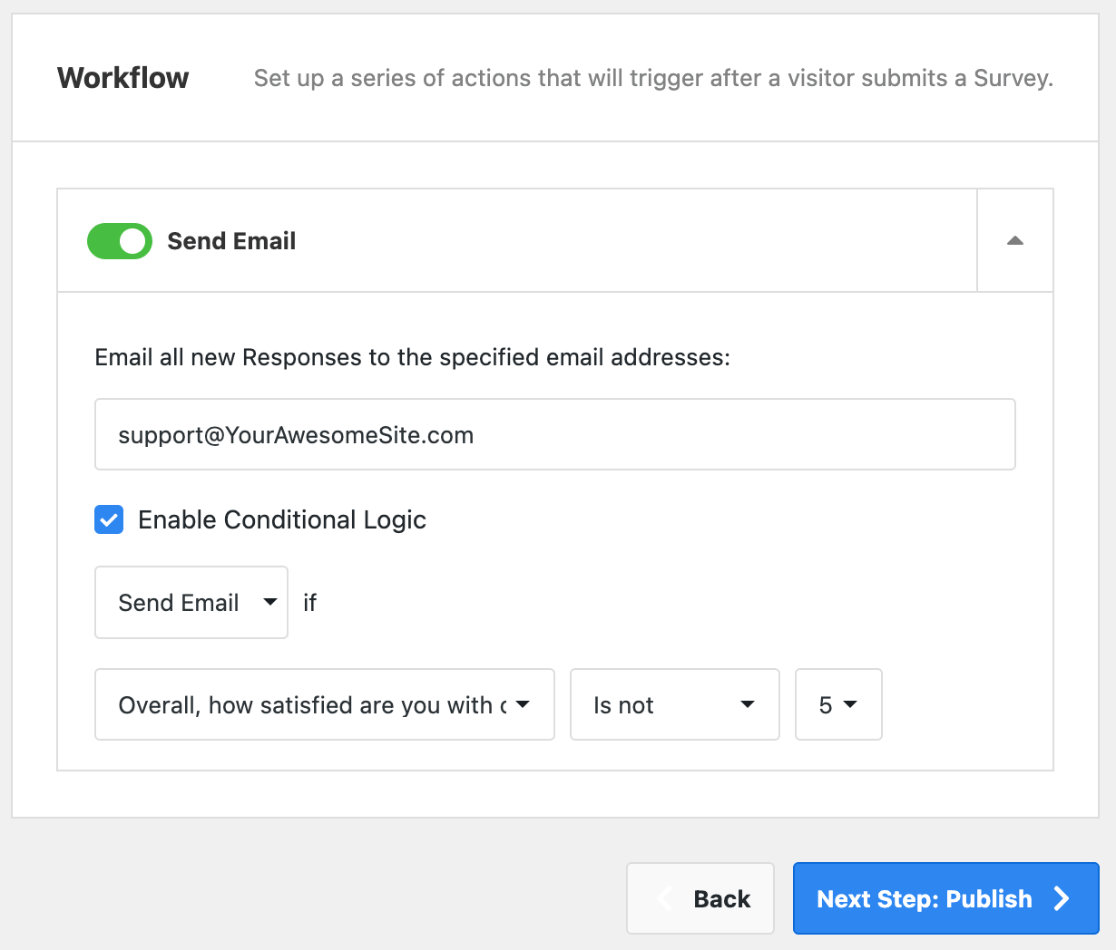Click the caret arrow next to "Is not"
Screen dimensions: 1116x950
(747, 705)
